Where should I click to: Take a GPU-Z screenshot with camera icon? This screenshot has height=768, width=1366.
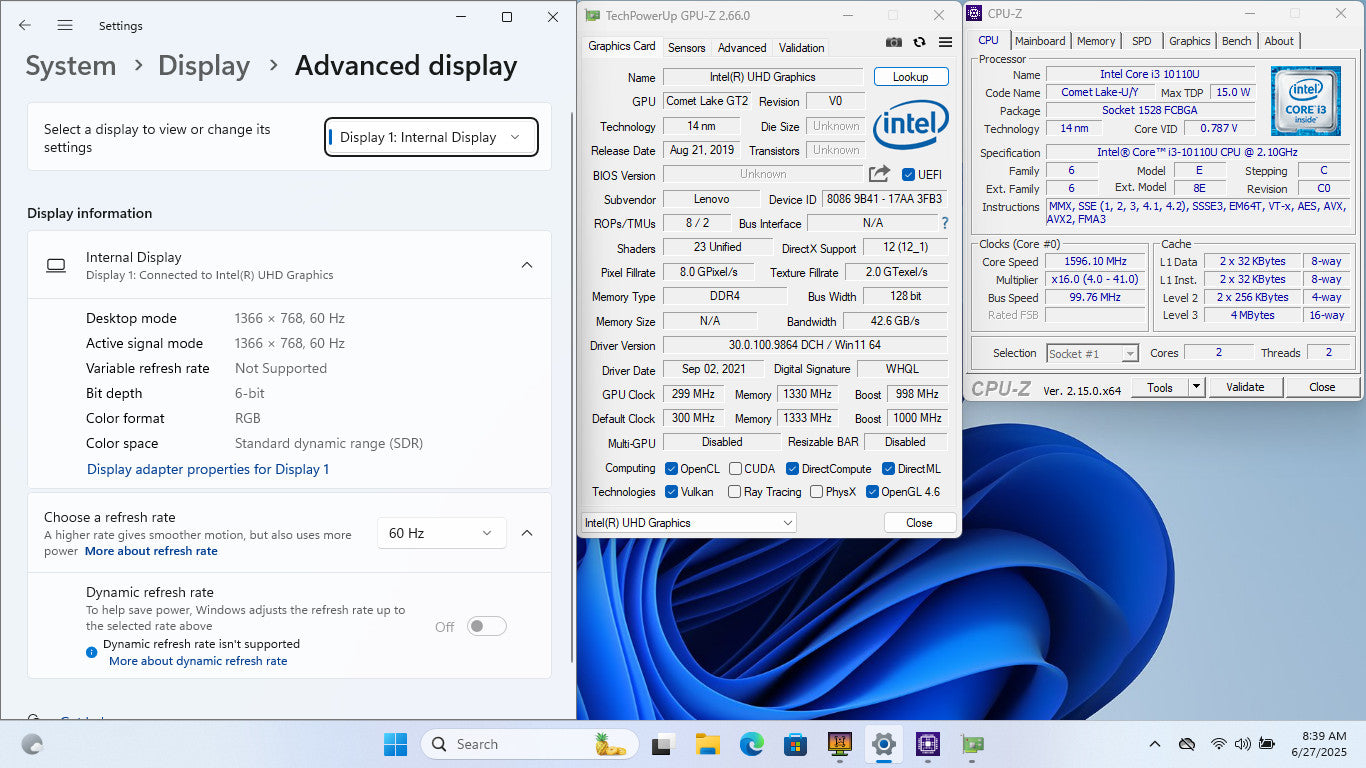coord(893,42)
